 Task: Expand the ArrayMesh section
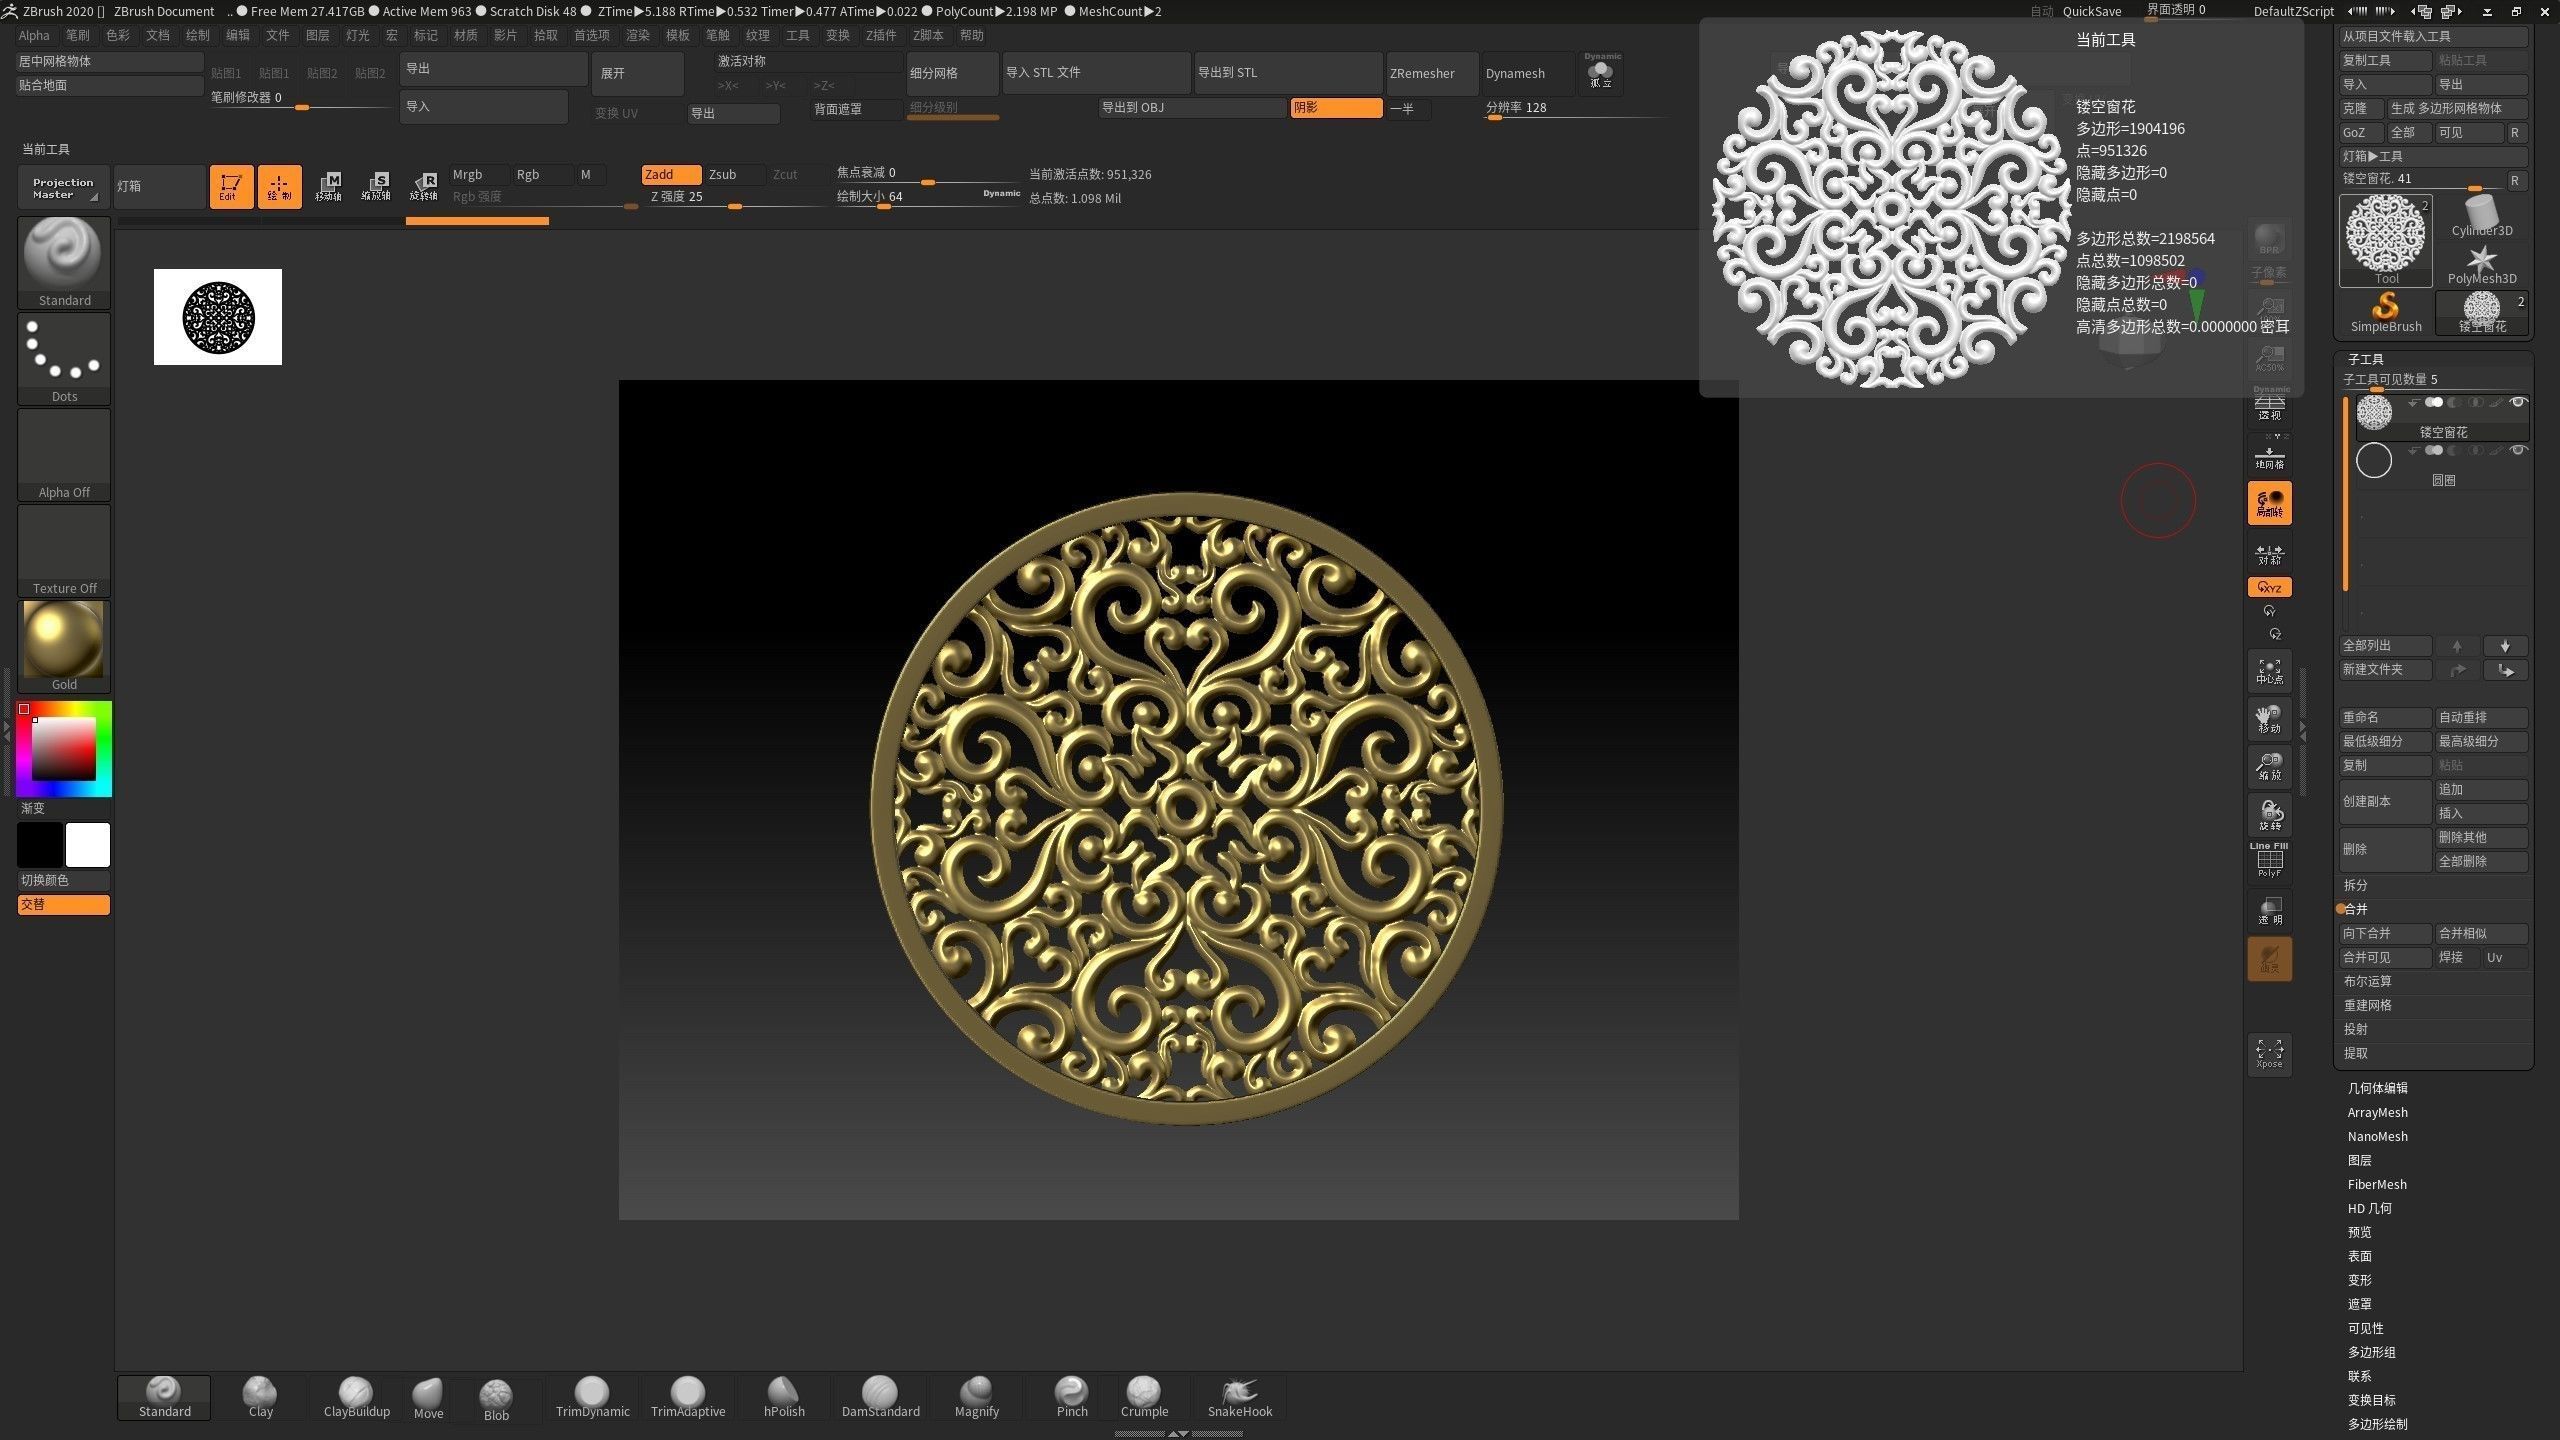(x=2377, y=1112)
